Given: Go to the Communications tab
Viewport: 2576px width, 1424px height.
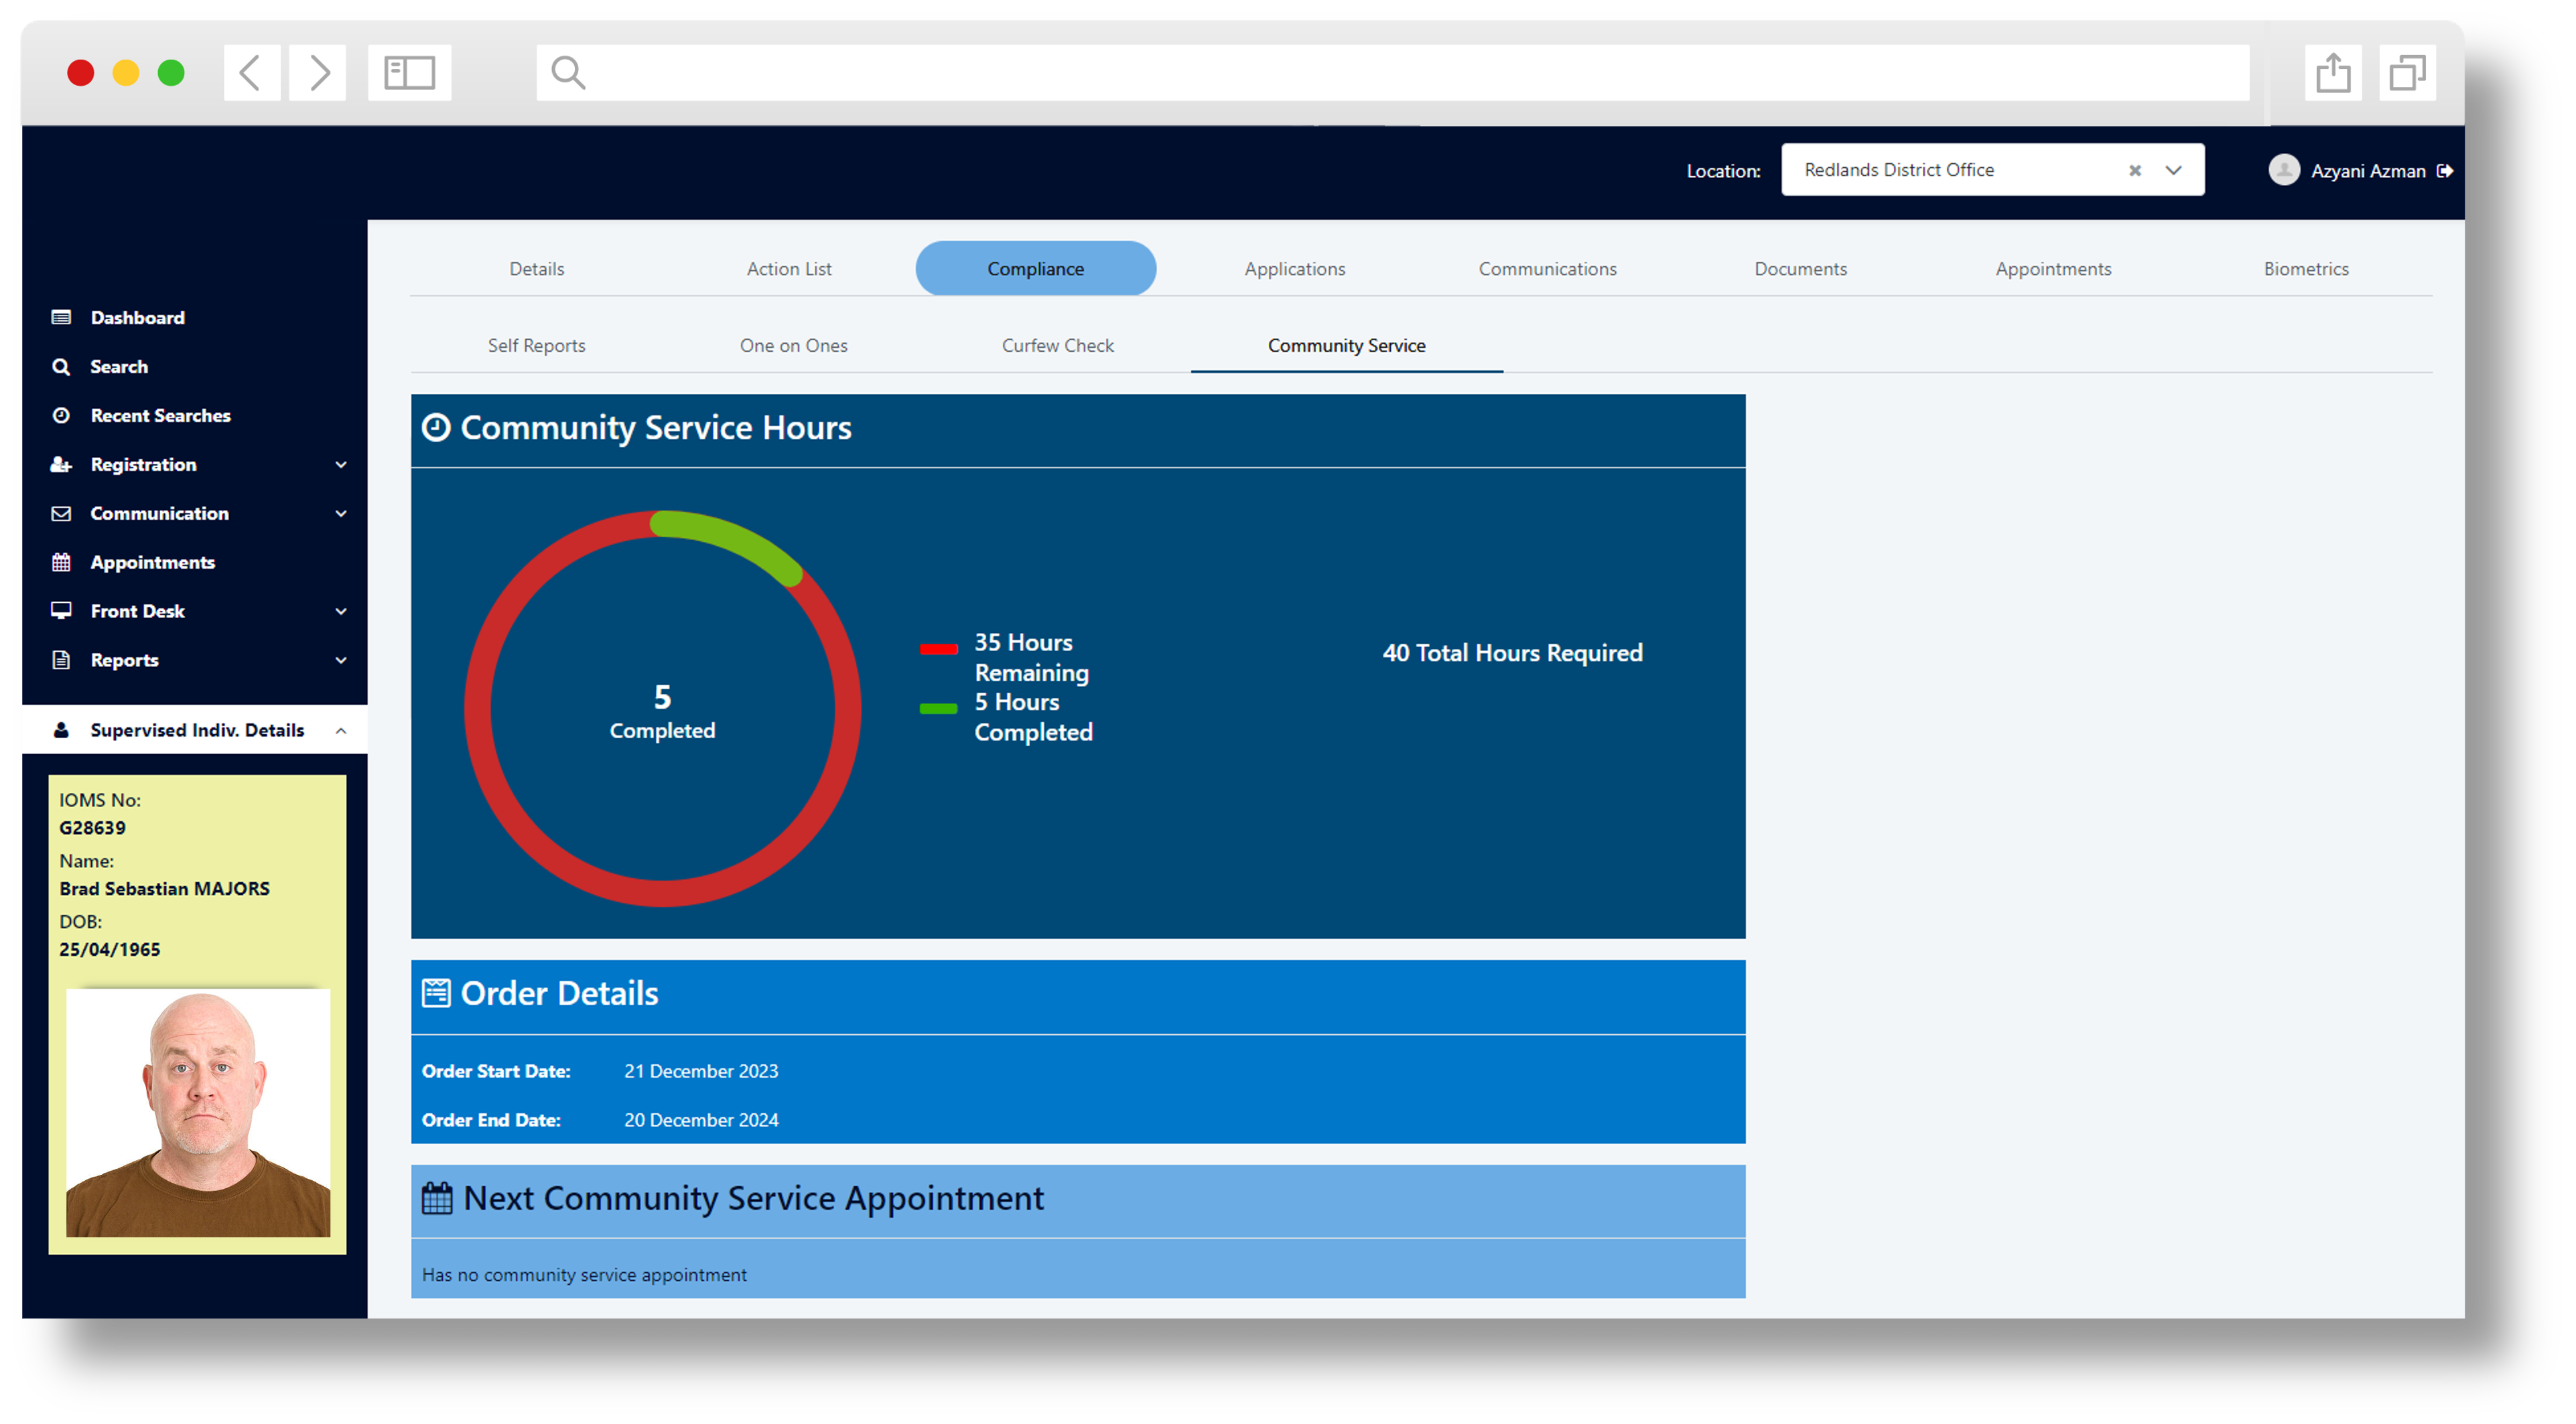Looking at the screenshot, I should tap(1548, 269).
